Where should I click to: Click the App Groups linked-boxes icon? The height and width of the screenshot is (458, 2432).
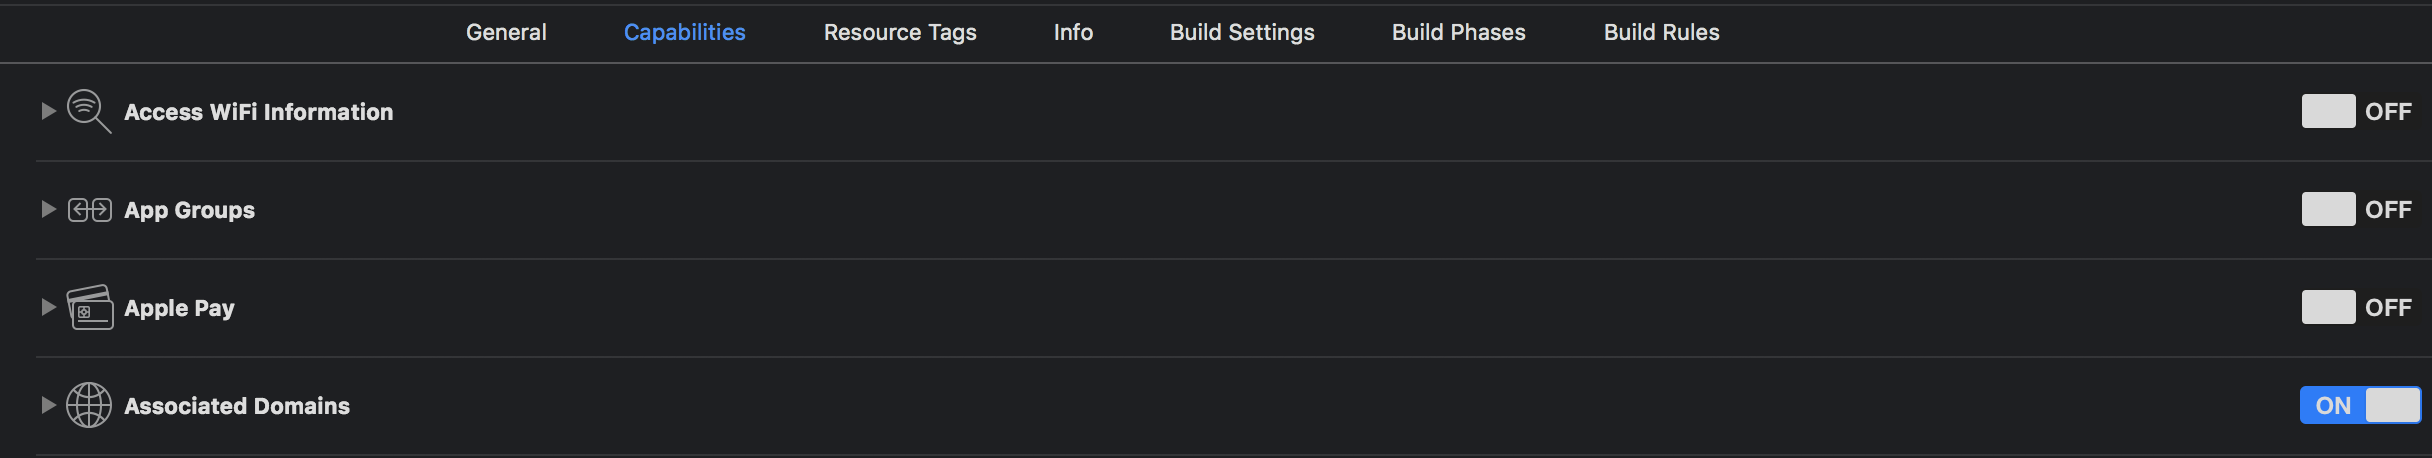[89, 210]
